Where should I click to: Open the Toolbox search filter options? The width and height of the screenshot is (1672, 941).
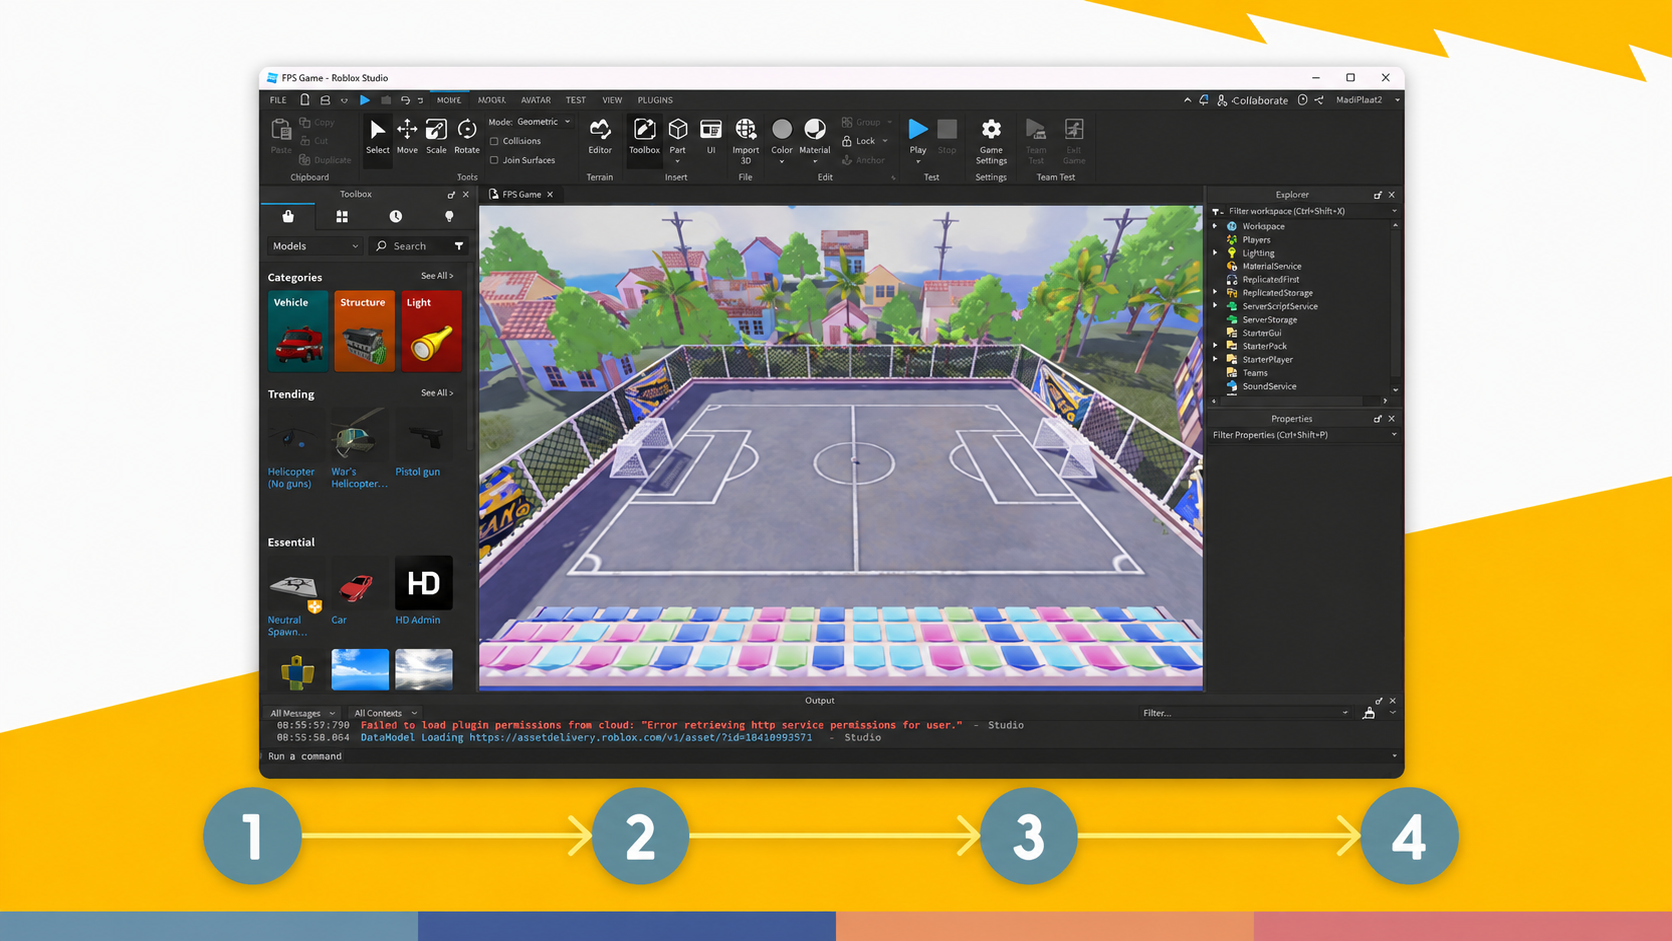[459, 246]
